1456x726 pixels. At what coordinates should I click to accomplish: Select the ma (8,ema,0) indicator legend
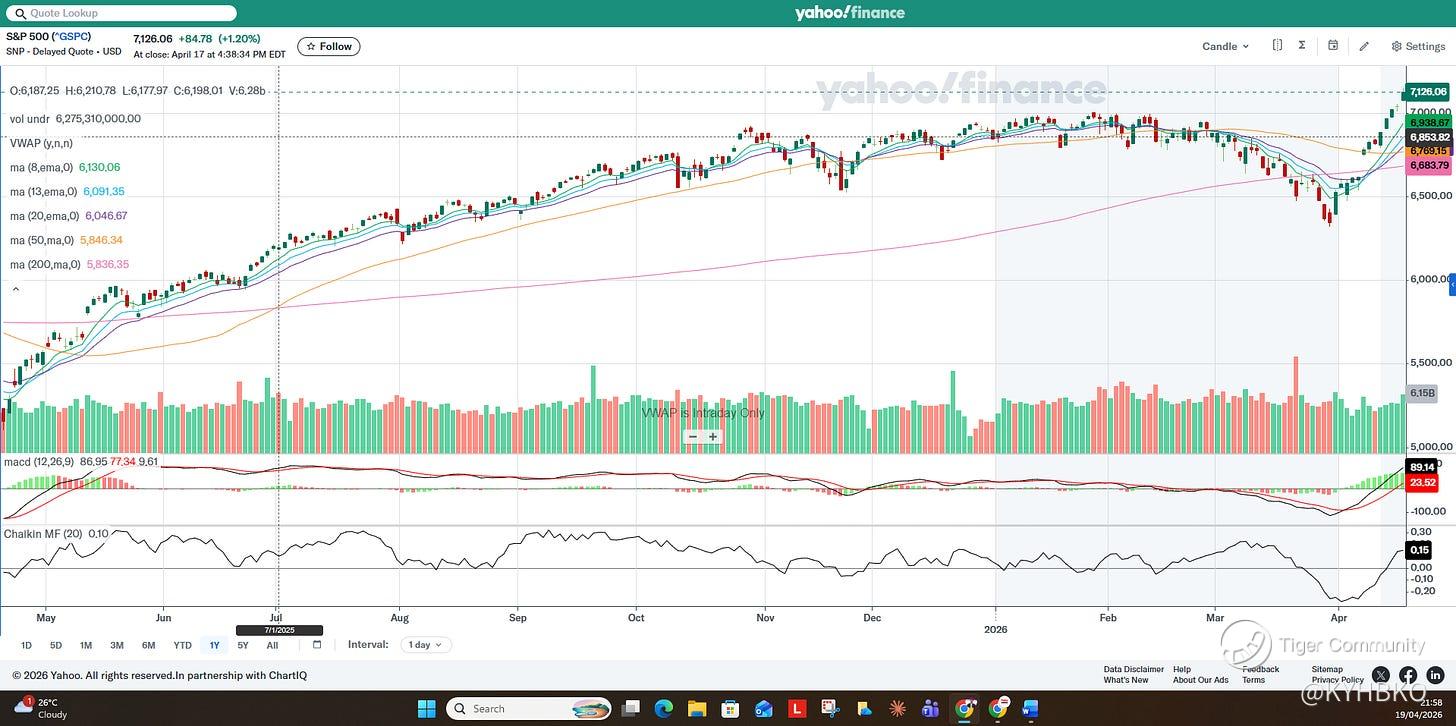[x=66, y=167]
